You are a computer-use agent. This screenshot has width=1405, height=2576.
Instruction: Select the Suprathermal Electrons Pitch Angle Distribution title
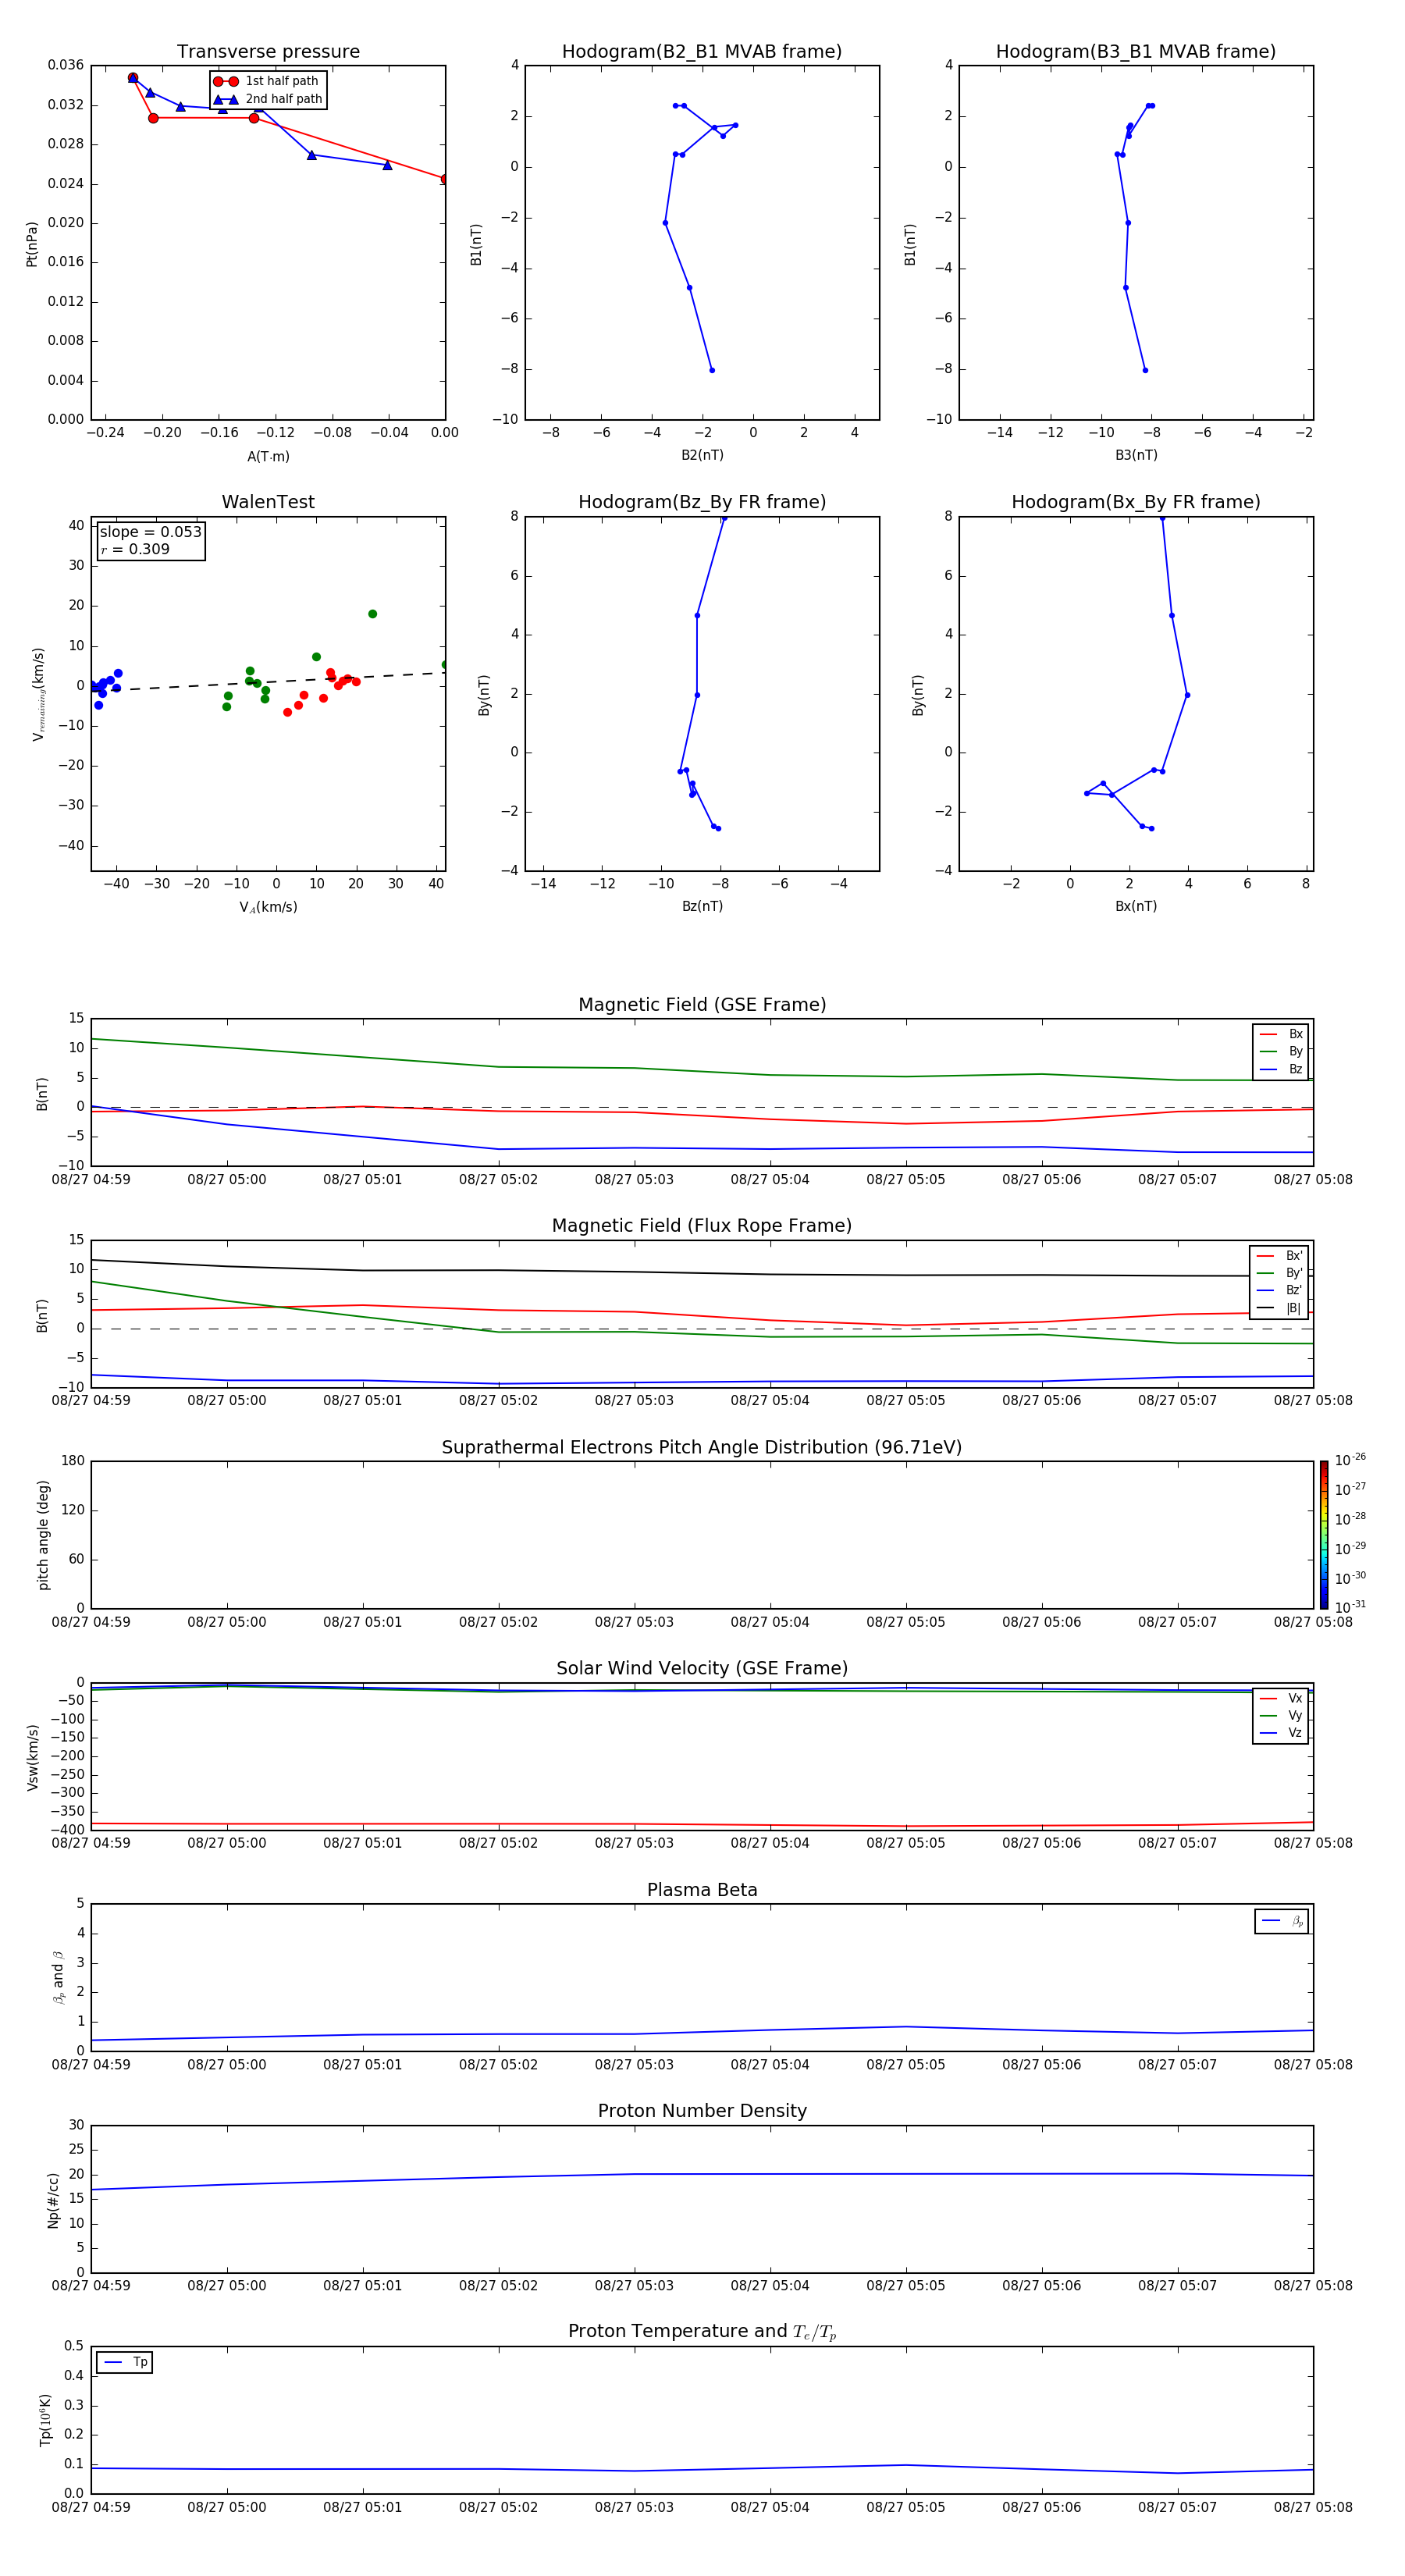(702, 1448)
